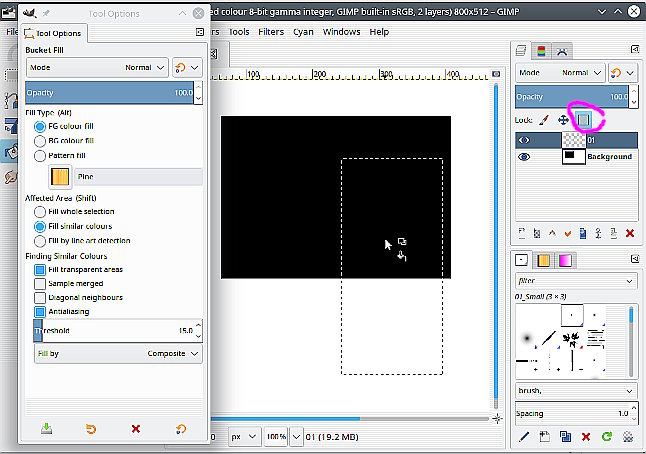Click the Pine pattern swatch
Viewport: 646px width, 454px height.
pyautogui.click(x=60, y=177)
